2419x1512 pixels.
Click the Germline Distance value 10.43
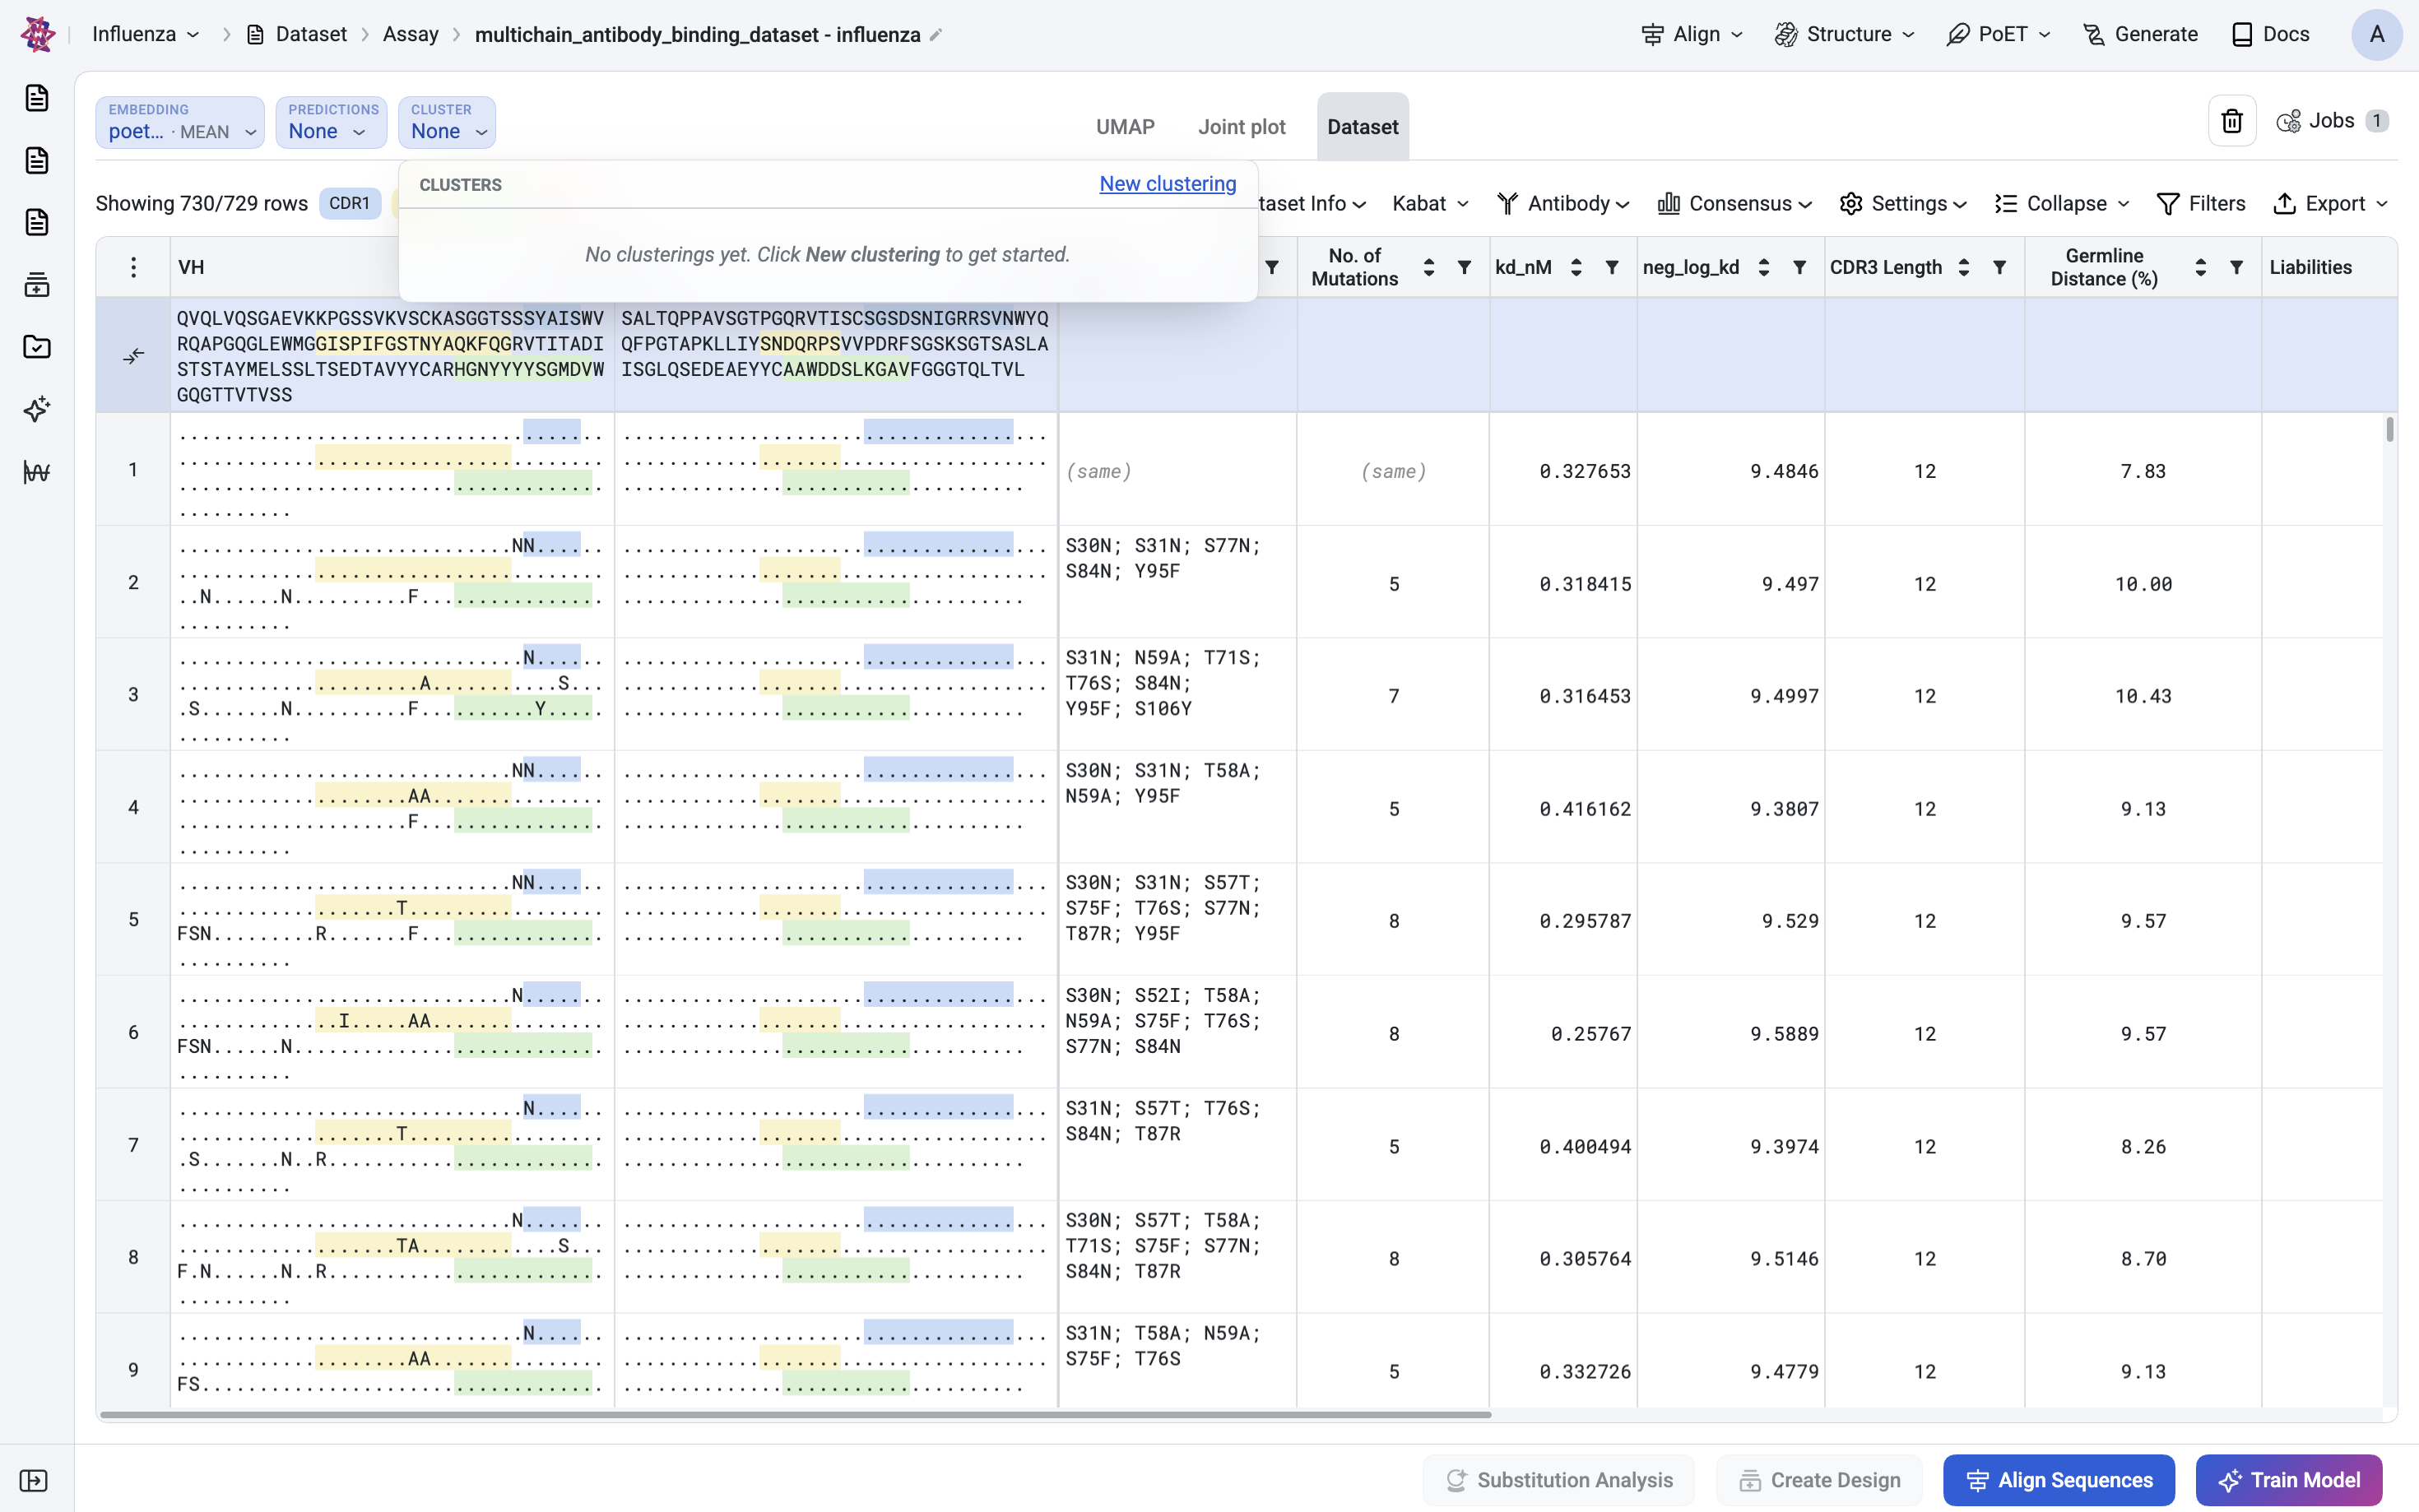coord(2143,696)
